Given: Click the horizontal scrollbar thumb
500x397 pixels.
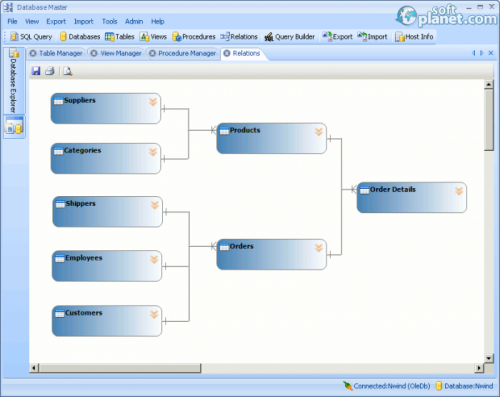Looking at the screenshot, I should (120, 368).
